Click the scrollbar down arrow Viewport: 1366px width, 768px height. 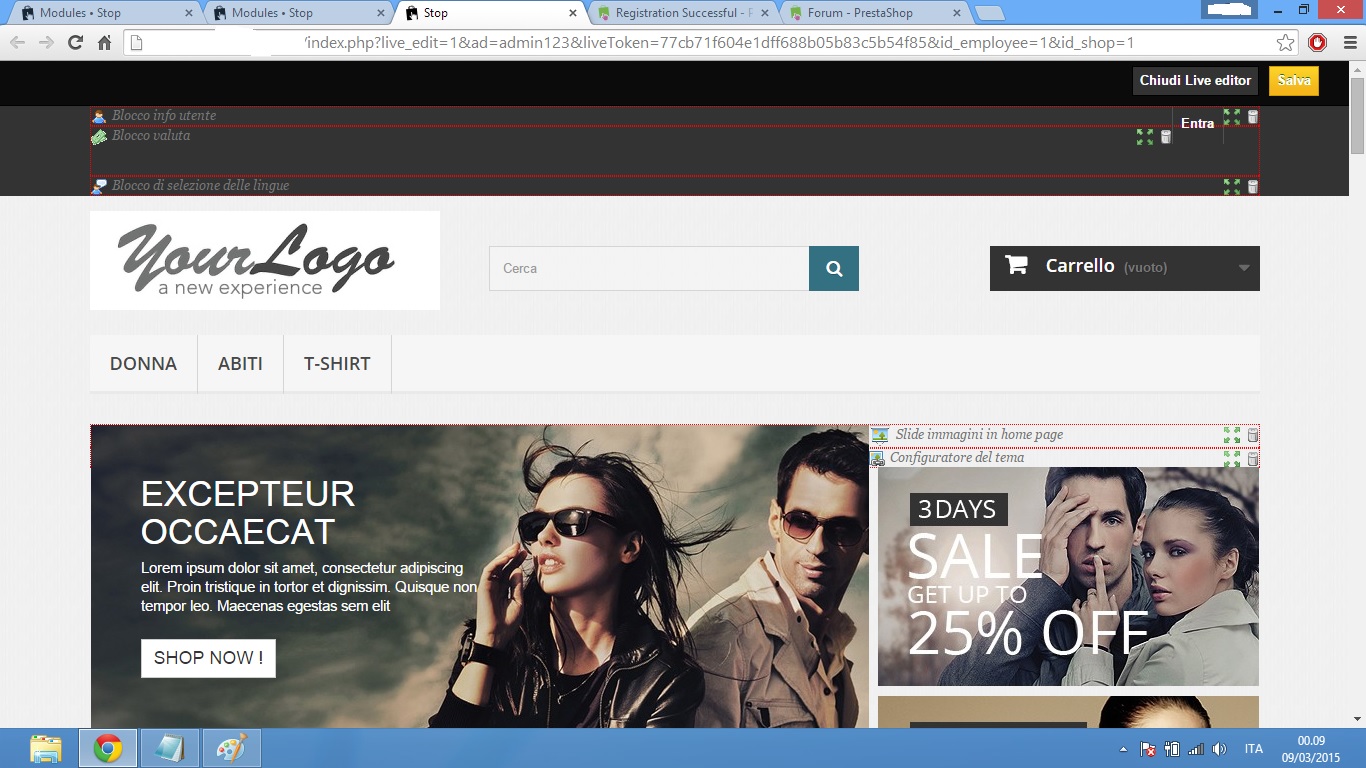[x=1357, y=718]
